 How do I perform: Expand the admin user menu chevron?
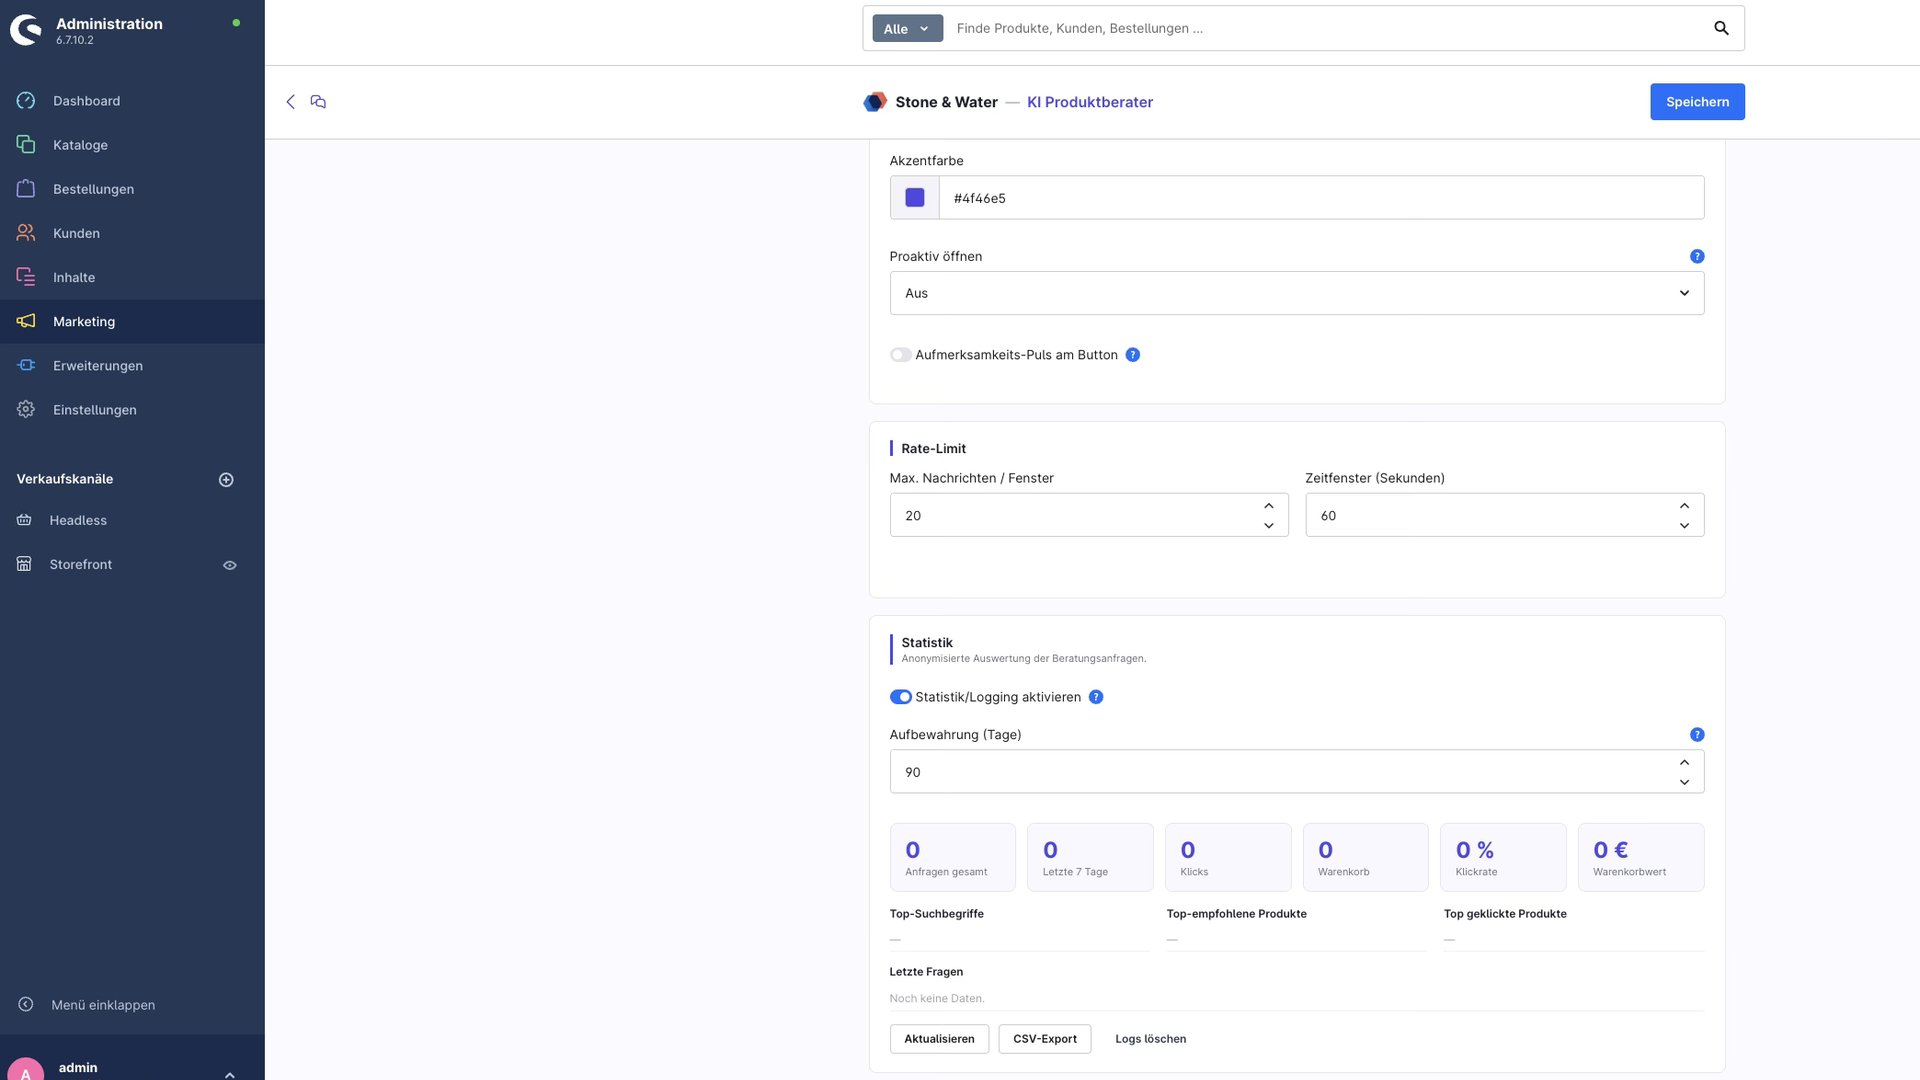[230, 1074]
